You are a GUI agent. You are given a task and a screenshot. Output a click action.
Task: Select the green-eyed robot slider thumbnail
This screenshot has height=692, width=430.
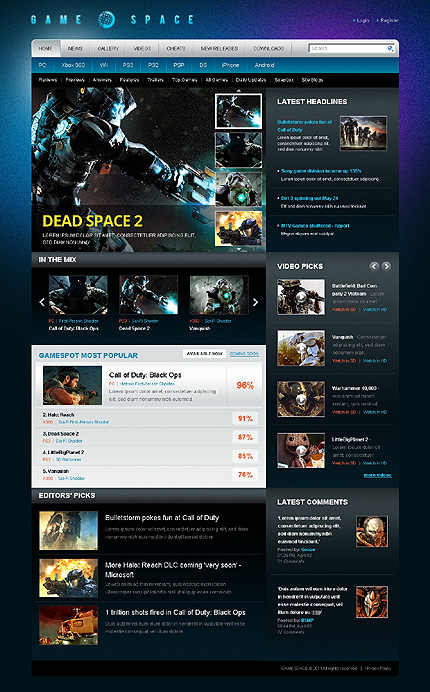tap(238, 189)
